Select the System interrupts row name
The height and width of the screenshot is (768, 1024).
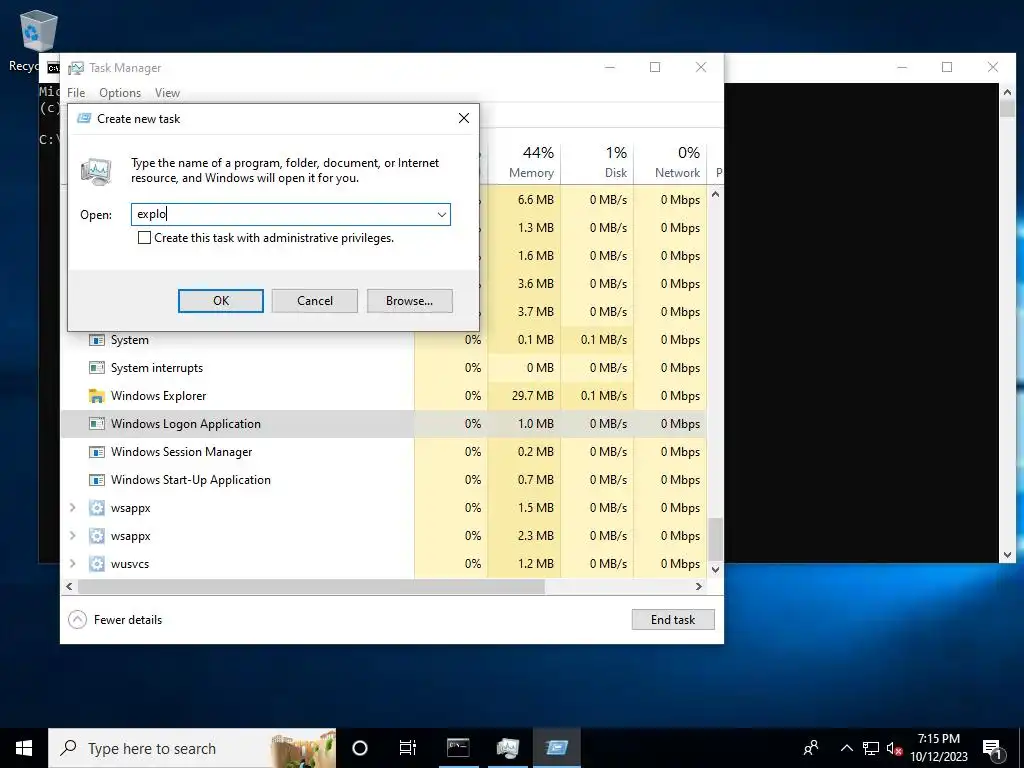tap(157, 368)
